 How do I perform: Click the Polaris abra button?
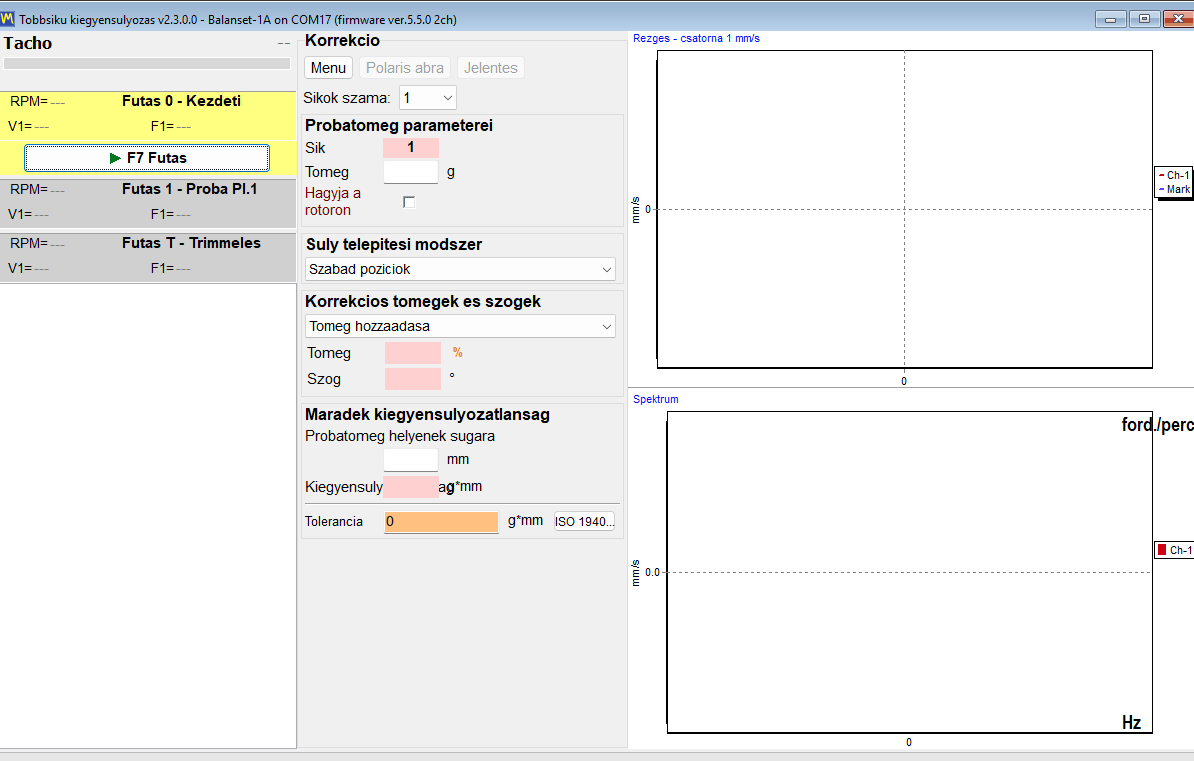(x=404, y=68)
